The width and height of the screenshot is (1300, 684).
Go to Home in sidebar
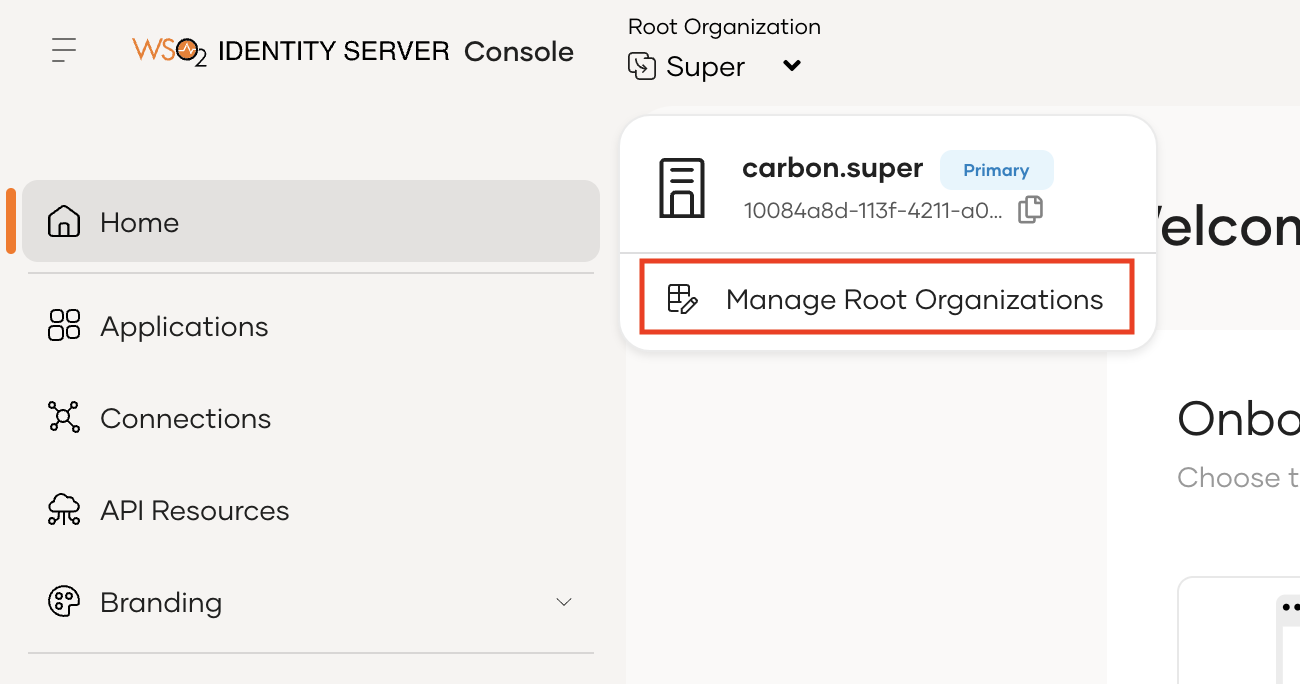point(311,222)
